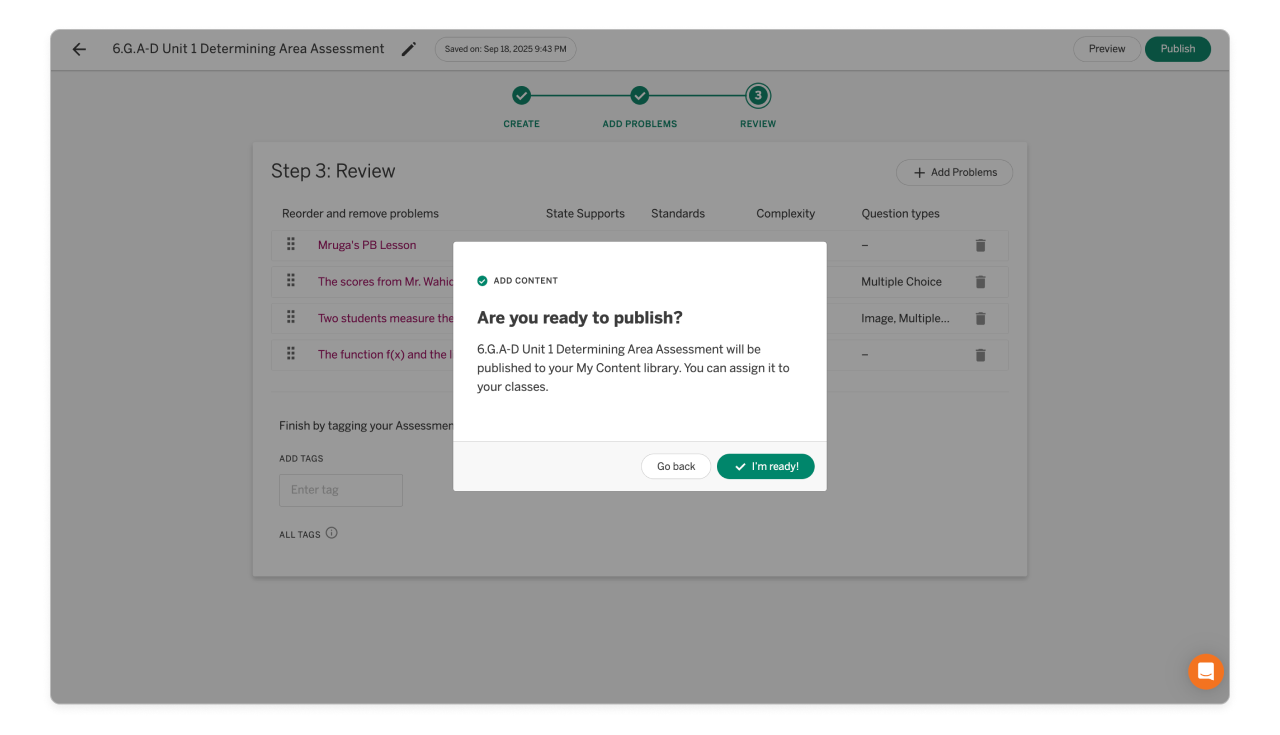Grab drag handle for function f(x) row

[x=291, y=354]
